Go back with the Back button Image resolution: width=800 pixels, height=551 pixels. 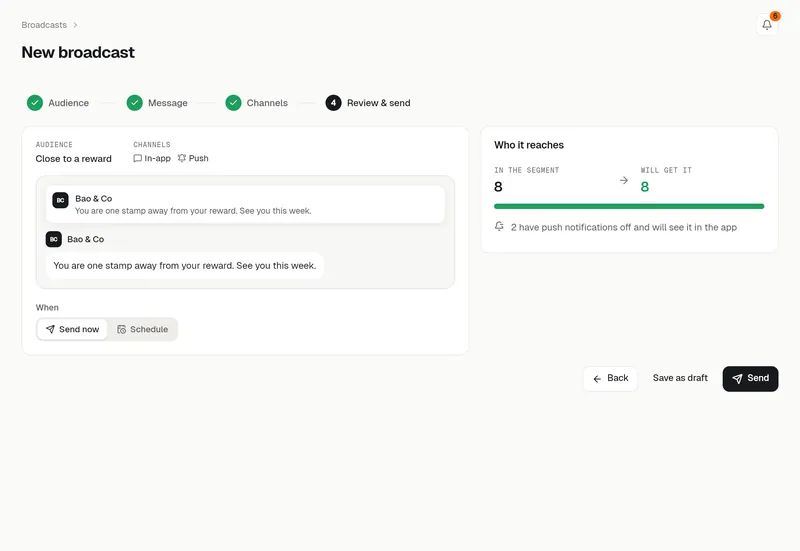pos(610,379)
